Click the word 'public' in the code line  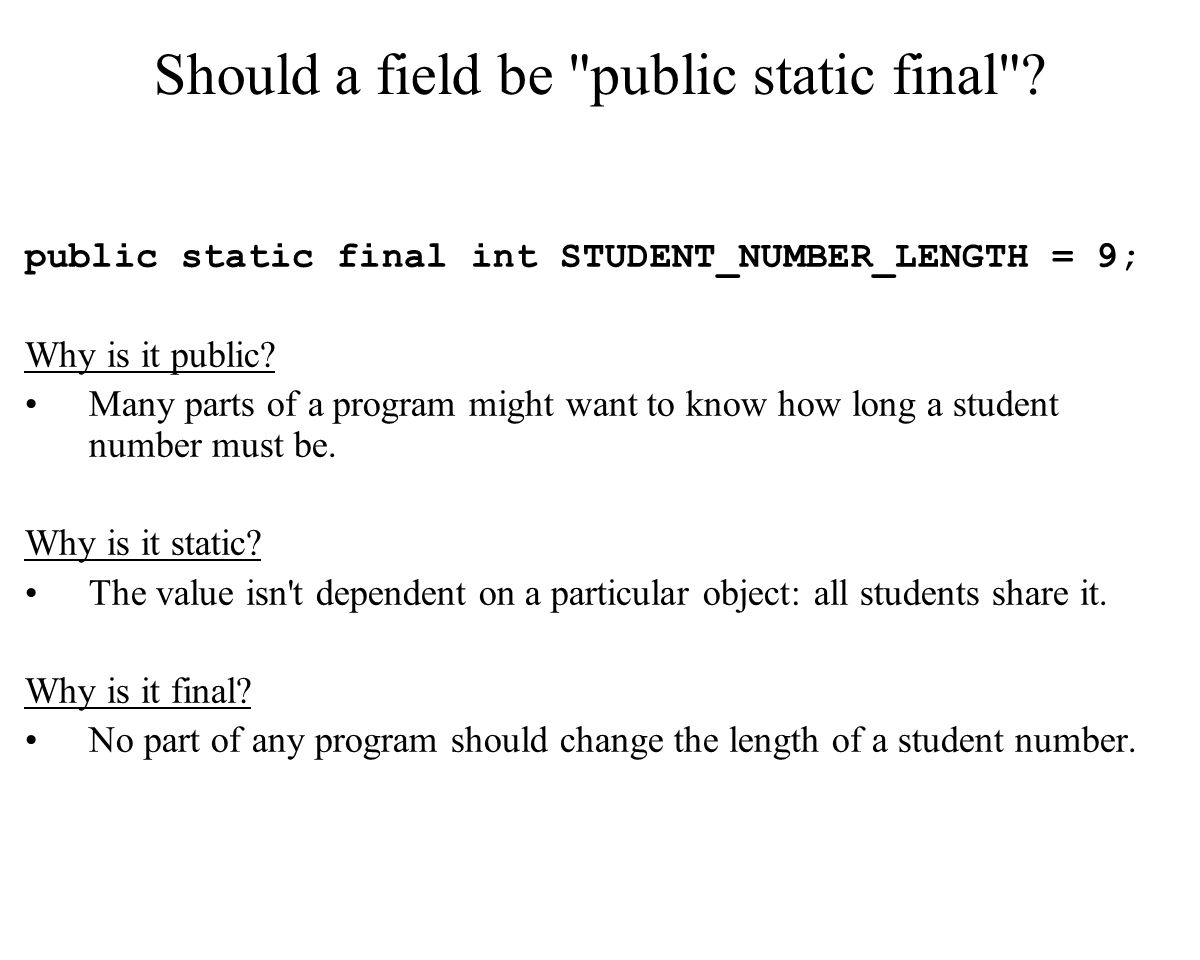tap(92, 258)
